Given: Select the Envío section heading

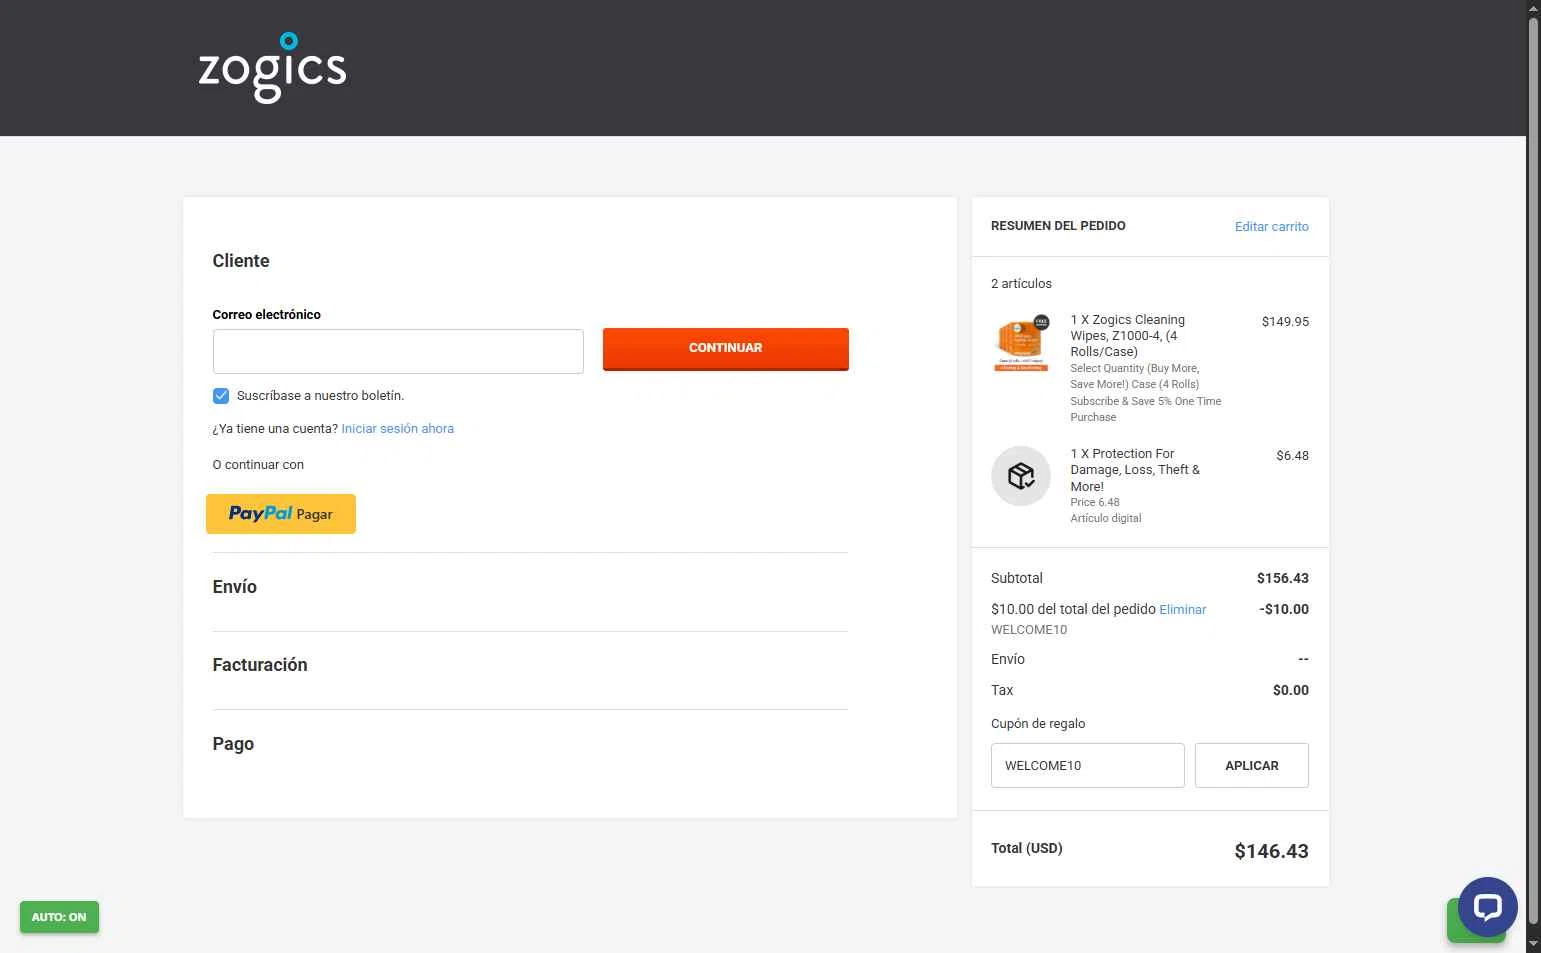Looking at the screenshot, I should click(234, 587).
